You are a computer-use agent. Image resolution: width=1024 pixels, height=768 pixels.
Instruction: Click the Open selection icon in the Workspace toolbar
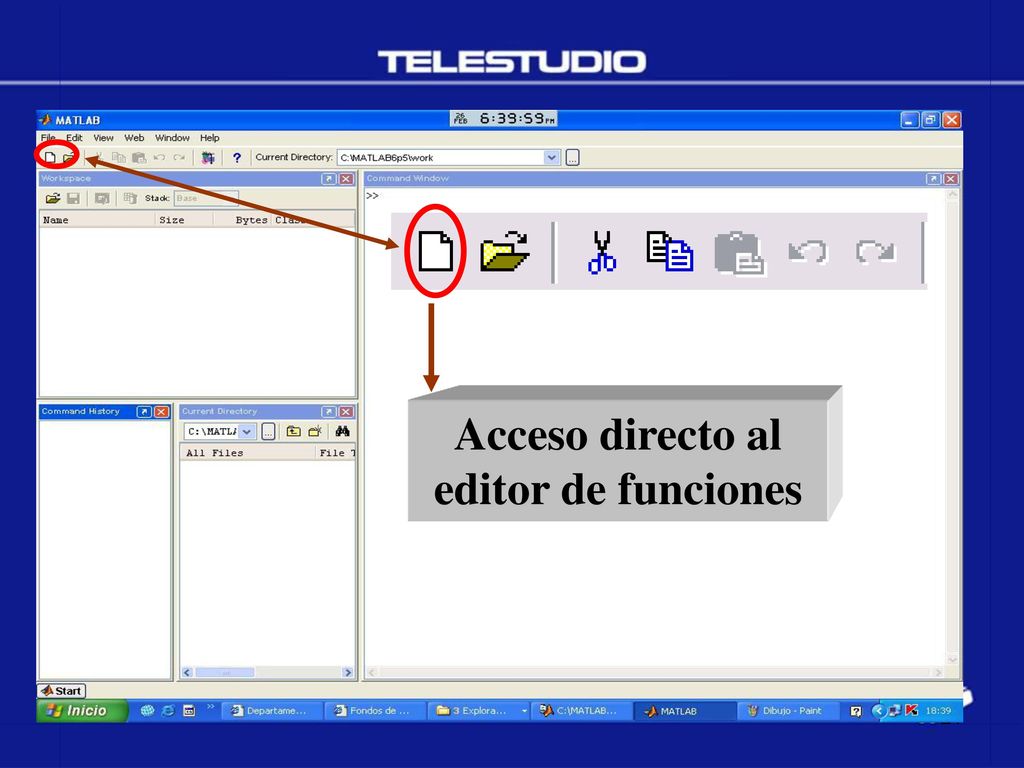click(x=102, y=198)
